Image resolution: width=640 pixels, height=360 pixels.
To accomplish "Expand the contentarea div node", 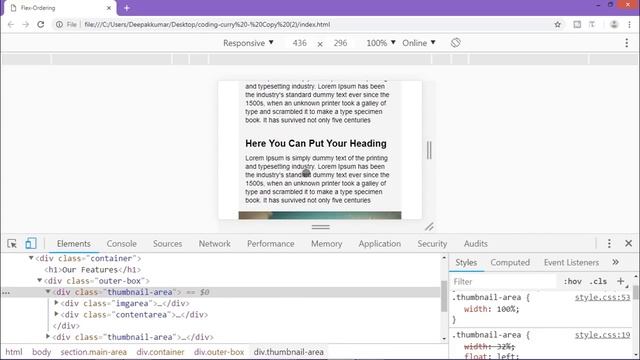I will (56, 314).
